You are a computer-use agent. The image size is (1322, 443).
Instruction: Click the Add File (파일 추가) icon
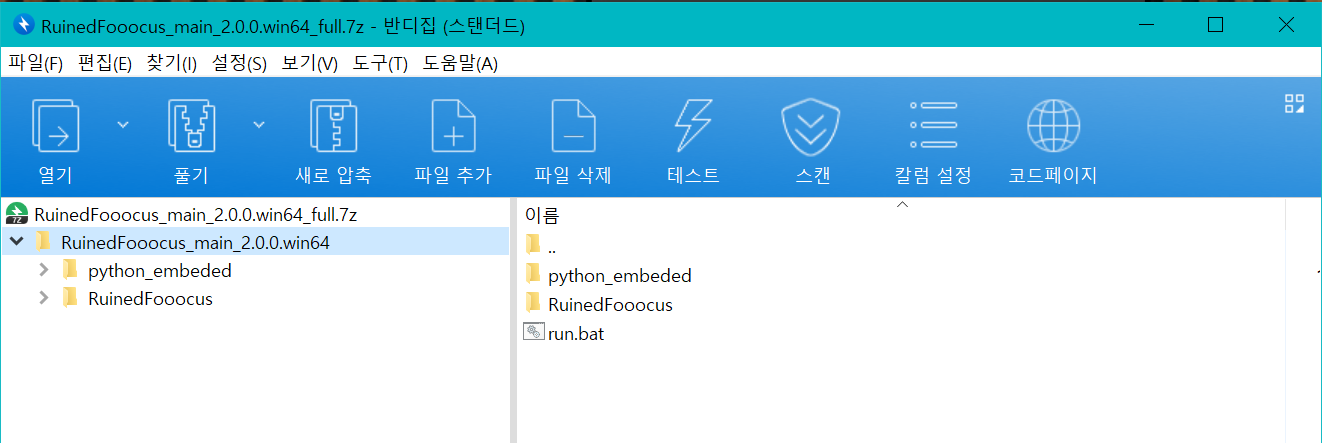[x=453, y=126]
